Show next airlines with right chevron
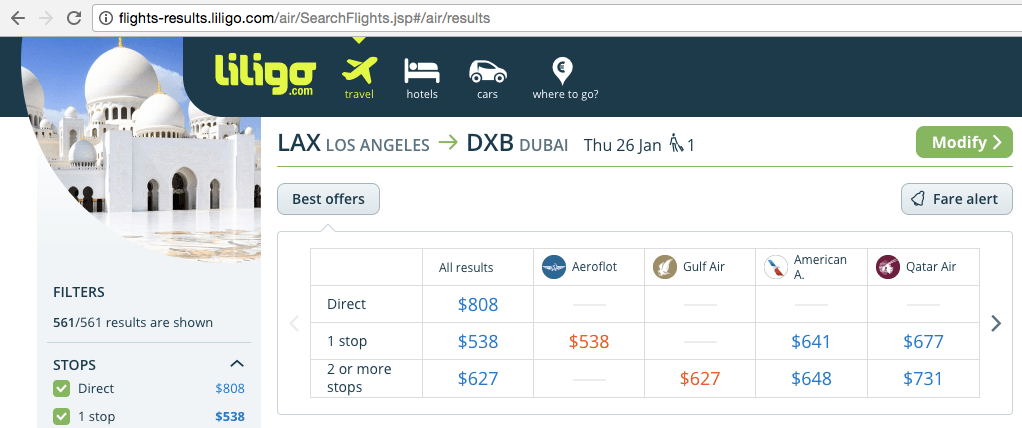Image resolution: width=1022 pixels, height=428 pixels. coord(995,323)
